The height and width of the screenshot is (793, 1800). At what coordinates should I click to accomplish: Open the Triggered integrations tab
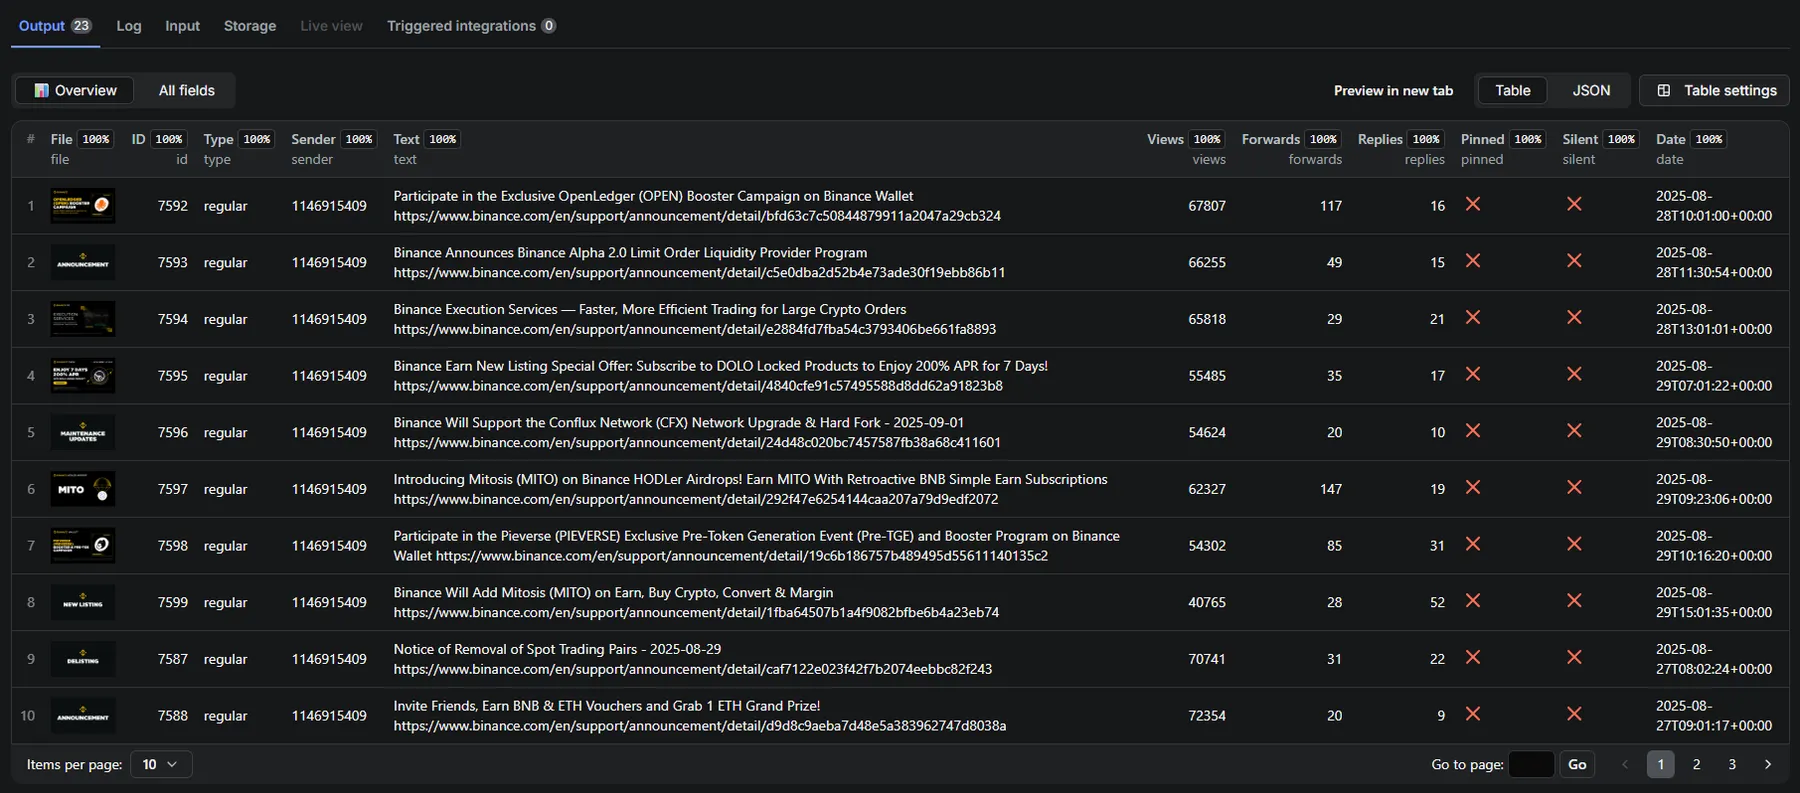[471, 26]
